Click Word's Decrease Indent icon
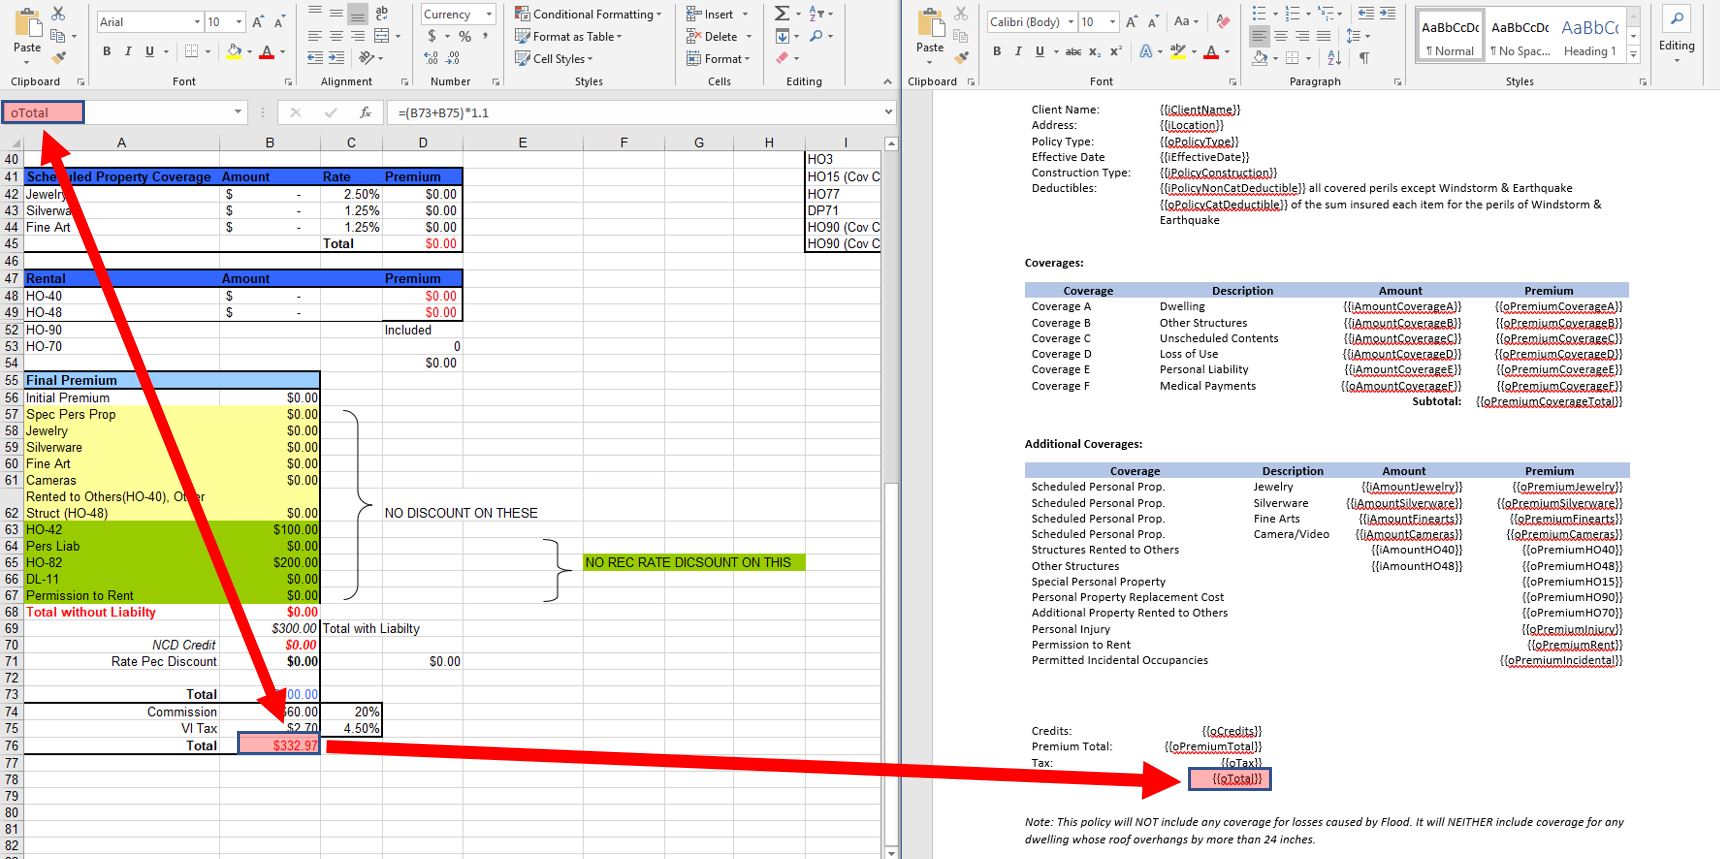The image size is (1720, 859). [1366, 13]
